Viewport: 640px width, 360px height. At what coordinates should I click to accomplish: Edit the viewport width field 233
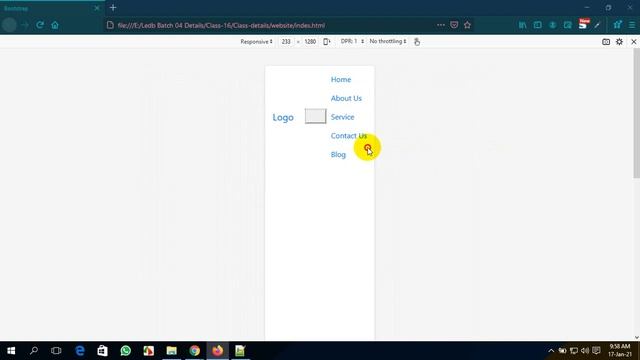click(x=286, y=42)
